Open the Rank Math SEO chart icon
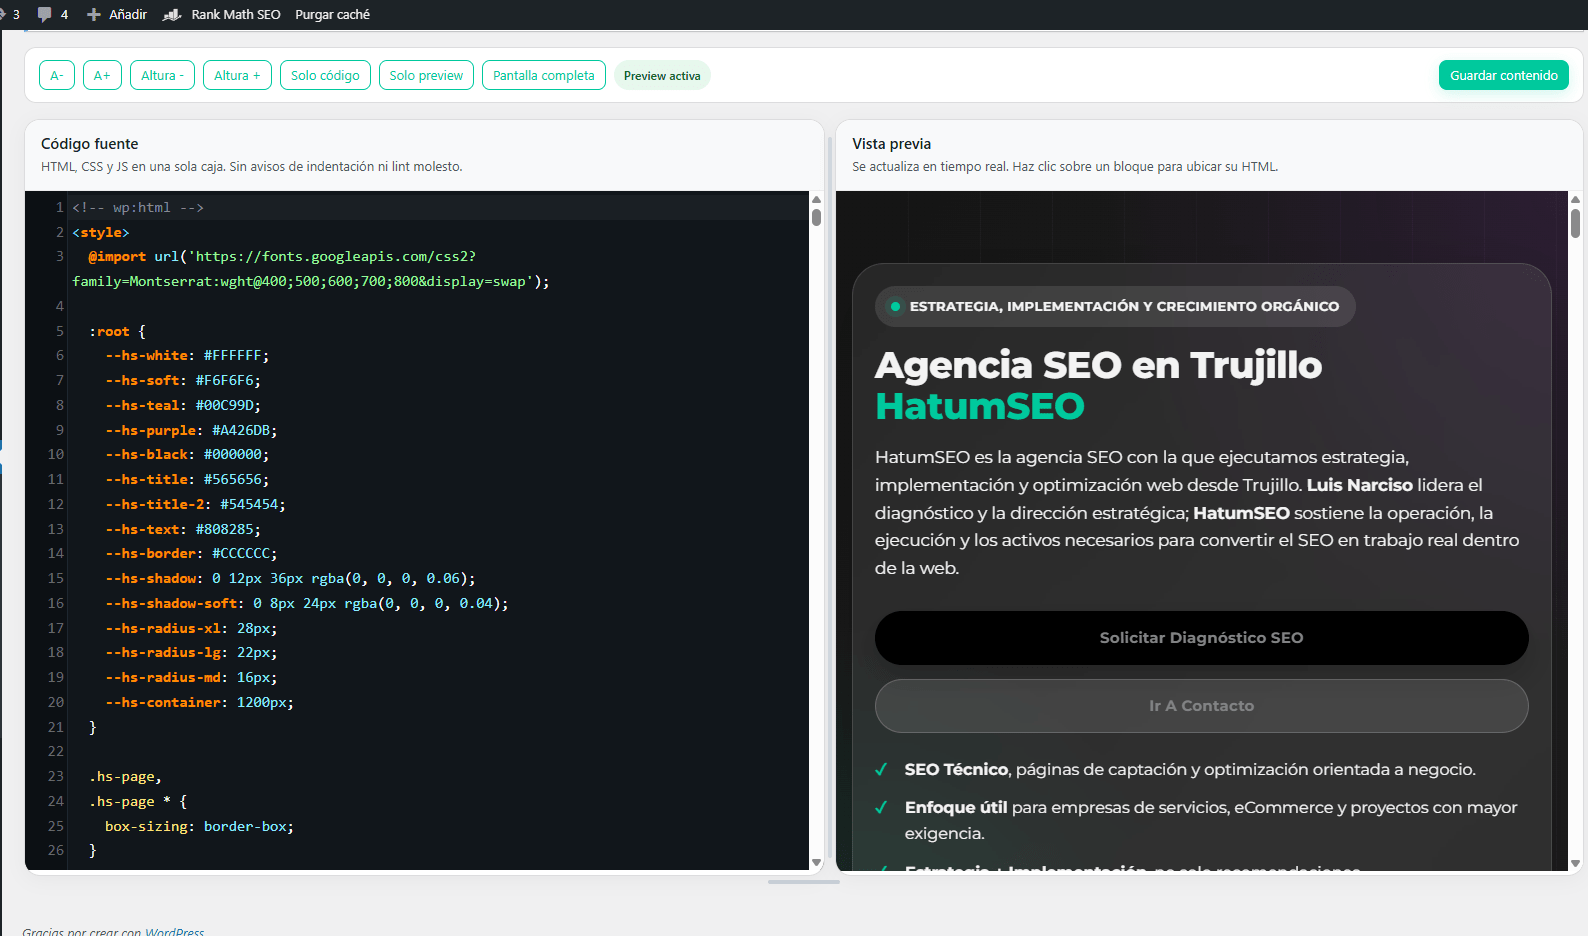 tap(172, 14)
